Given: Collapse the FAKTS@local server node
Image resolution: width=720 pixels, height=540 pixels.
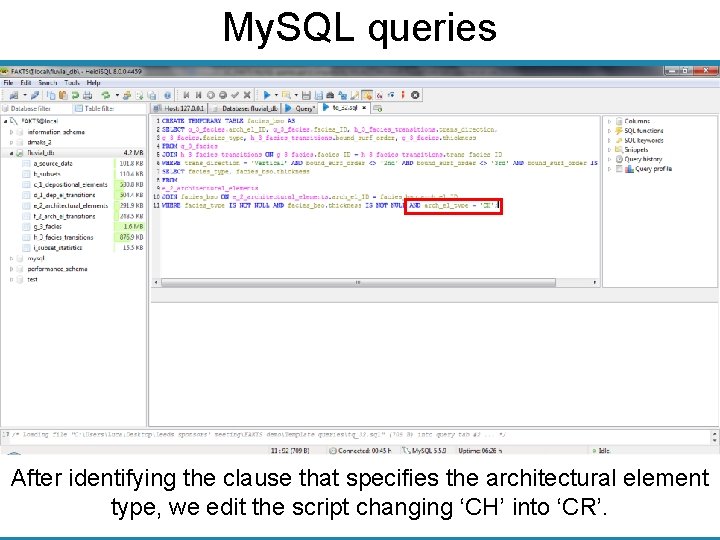Looking at the screenshot, I should (x=6, y=121).
